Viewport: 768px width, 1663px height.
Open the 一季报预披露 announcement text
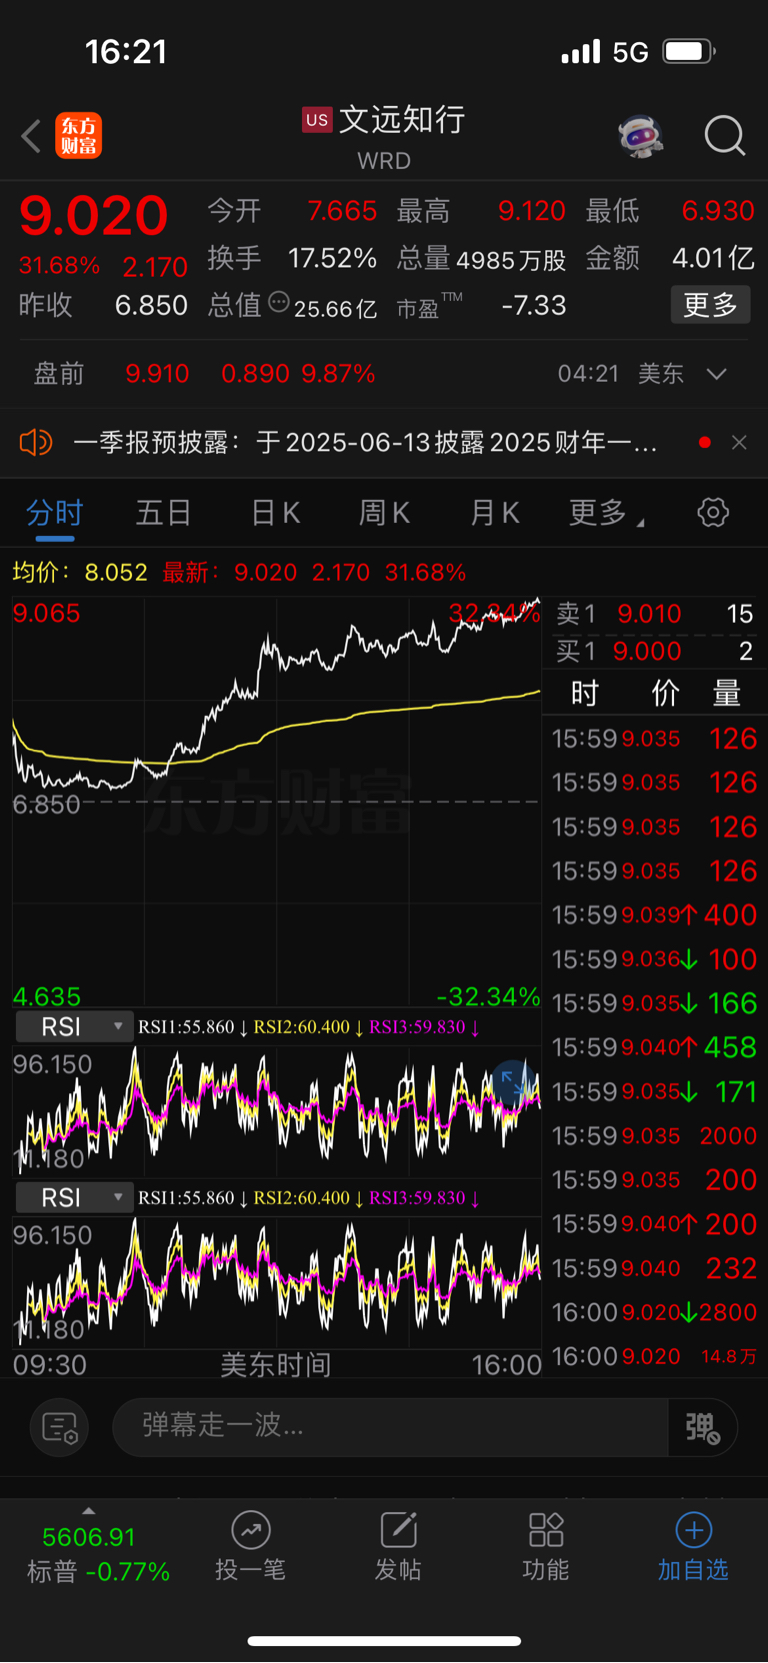pos(365,442)
